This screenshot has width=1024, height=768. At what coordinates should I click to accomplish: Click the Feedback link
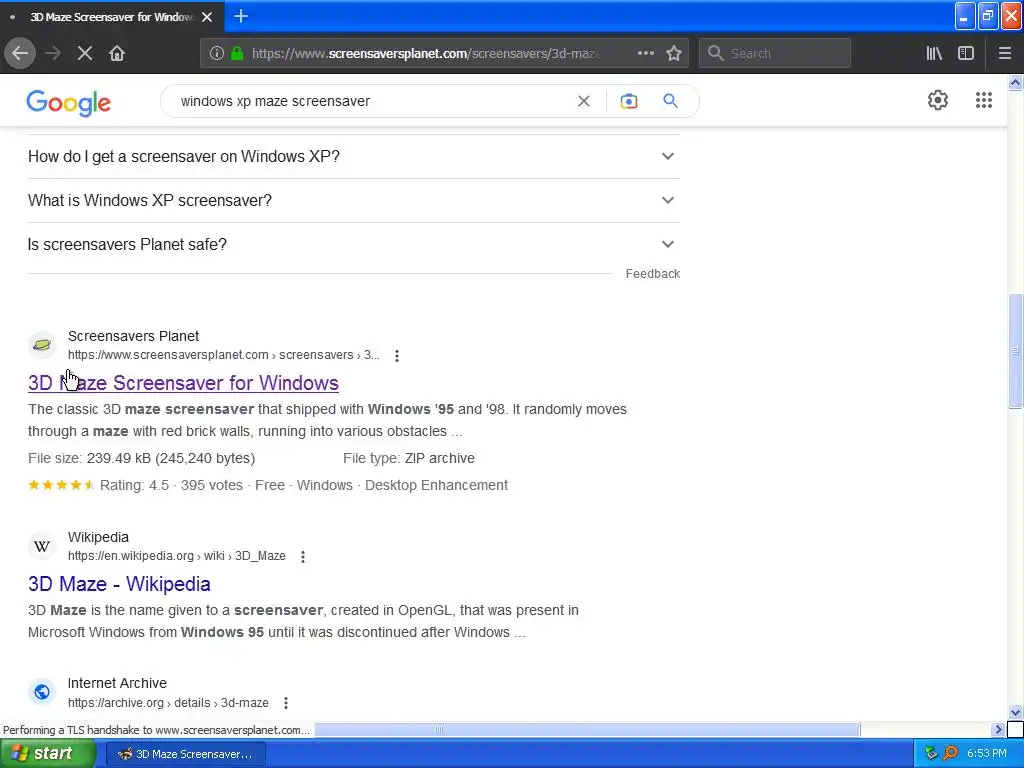click(652, 274)
